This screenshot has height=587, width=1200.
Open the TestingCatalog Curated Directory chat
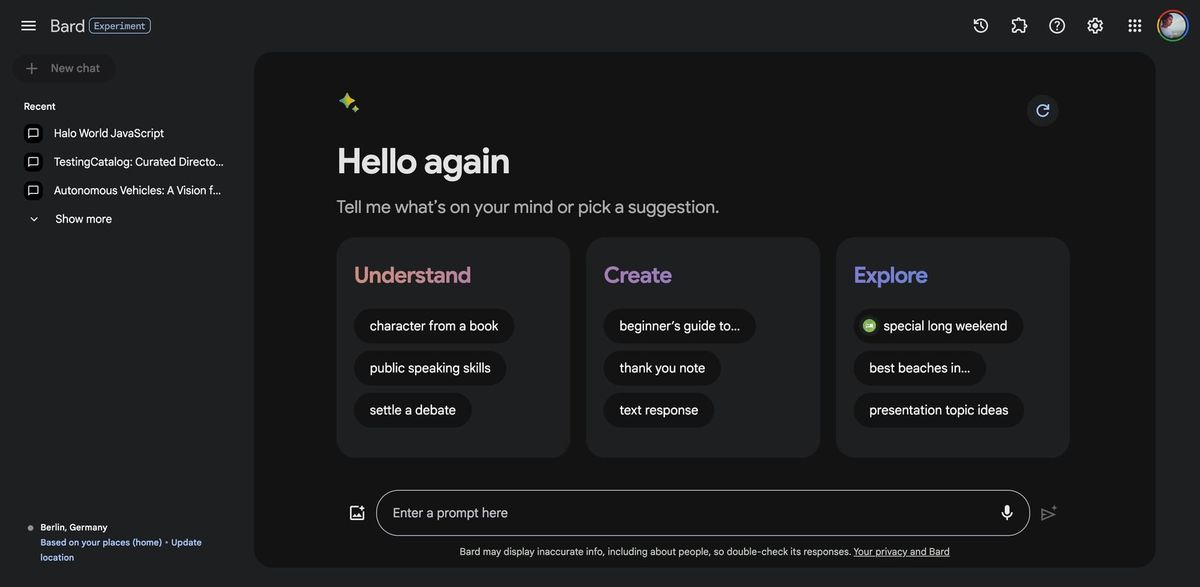coord(138,162)
